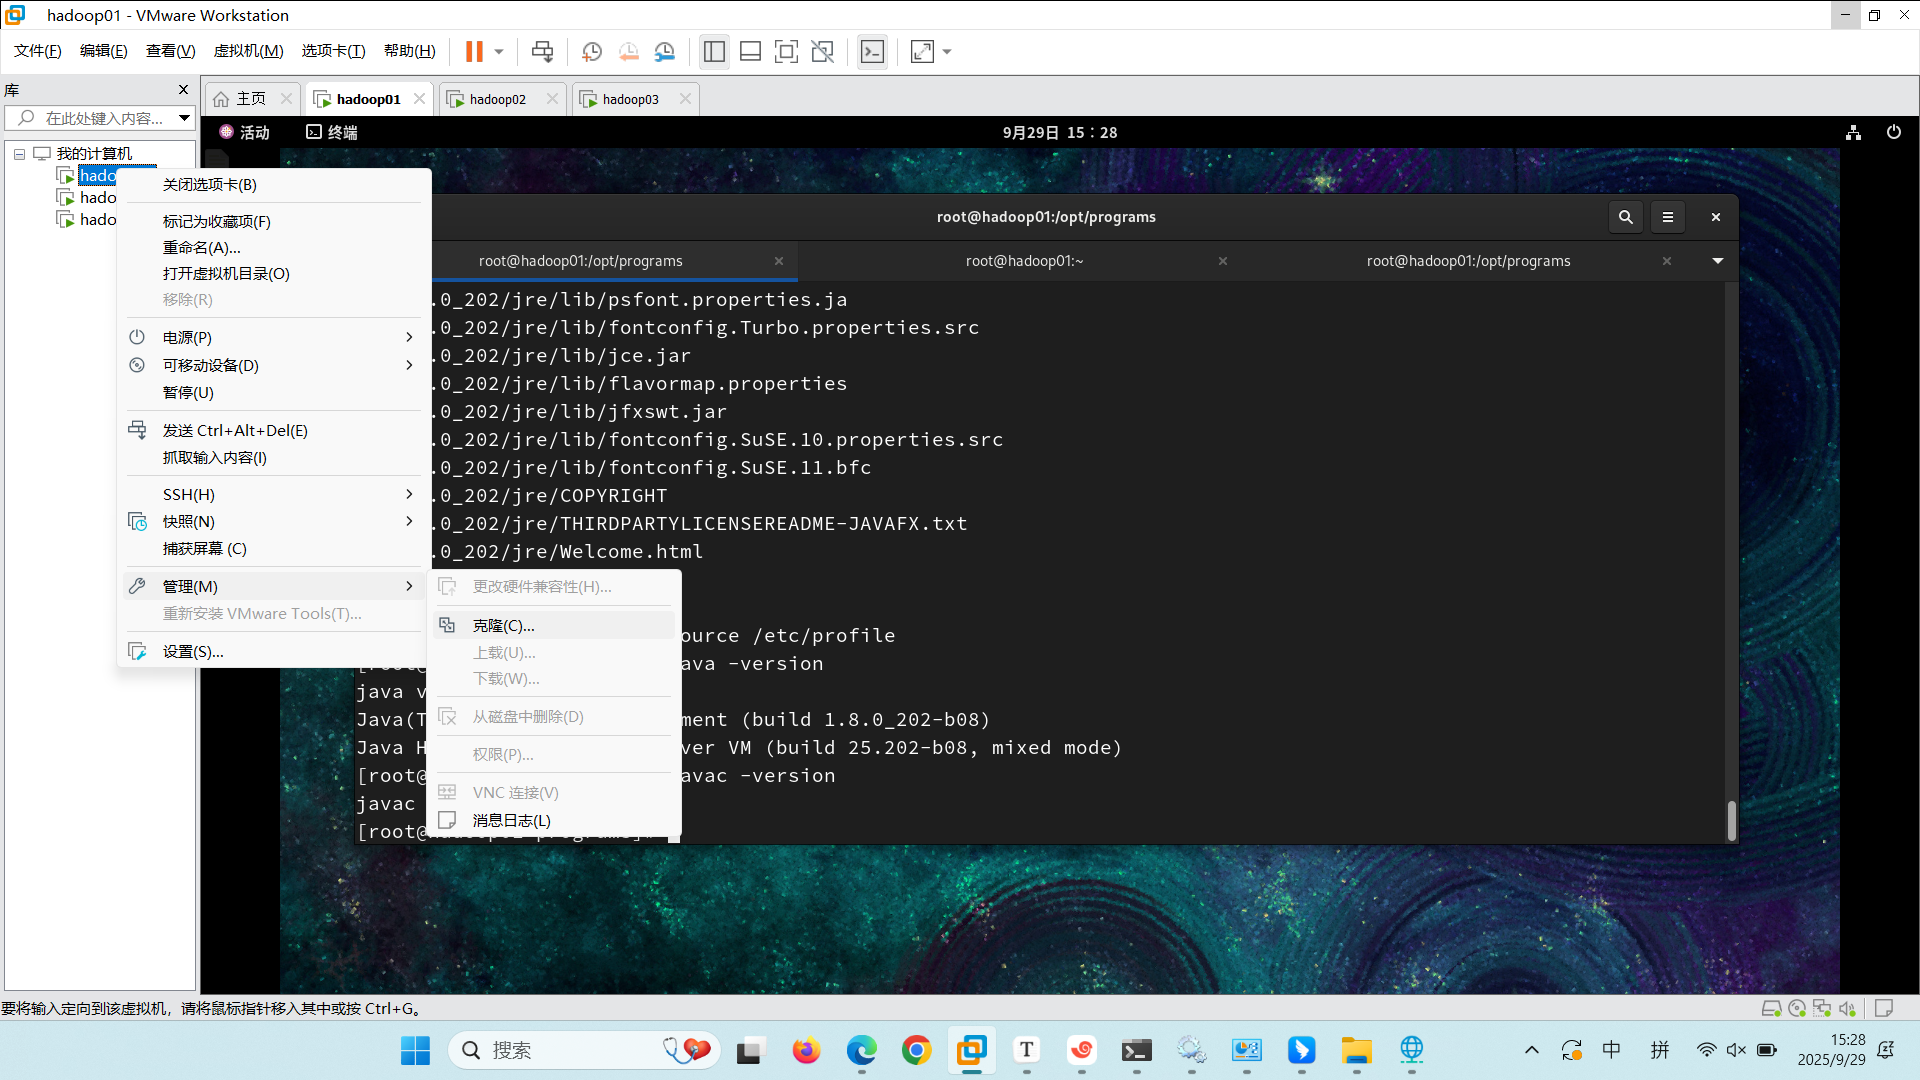The image size is (1920, 1080).
Task: Collapse the 我的计算机 tree node
Action: click(19, 154)
